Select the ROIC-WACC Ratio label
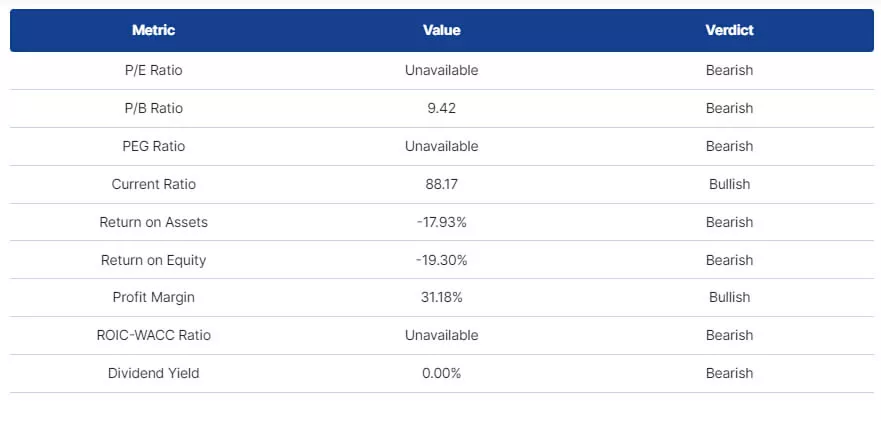The width and height of the screenshot is (881, 421). click(153, 335)
